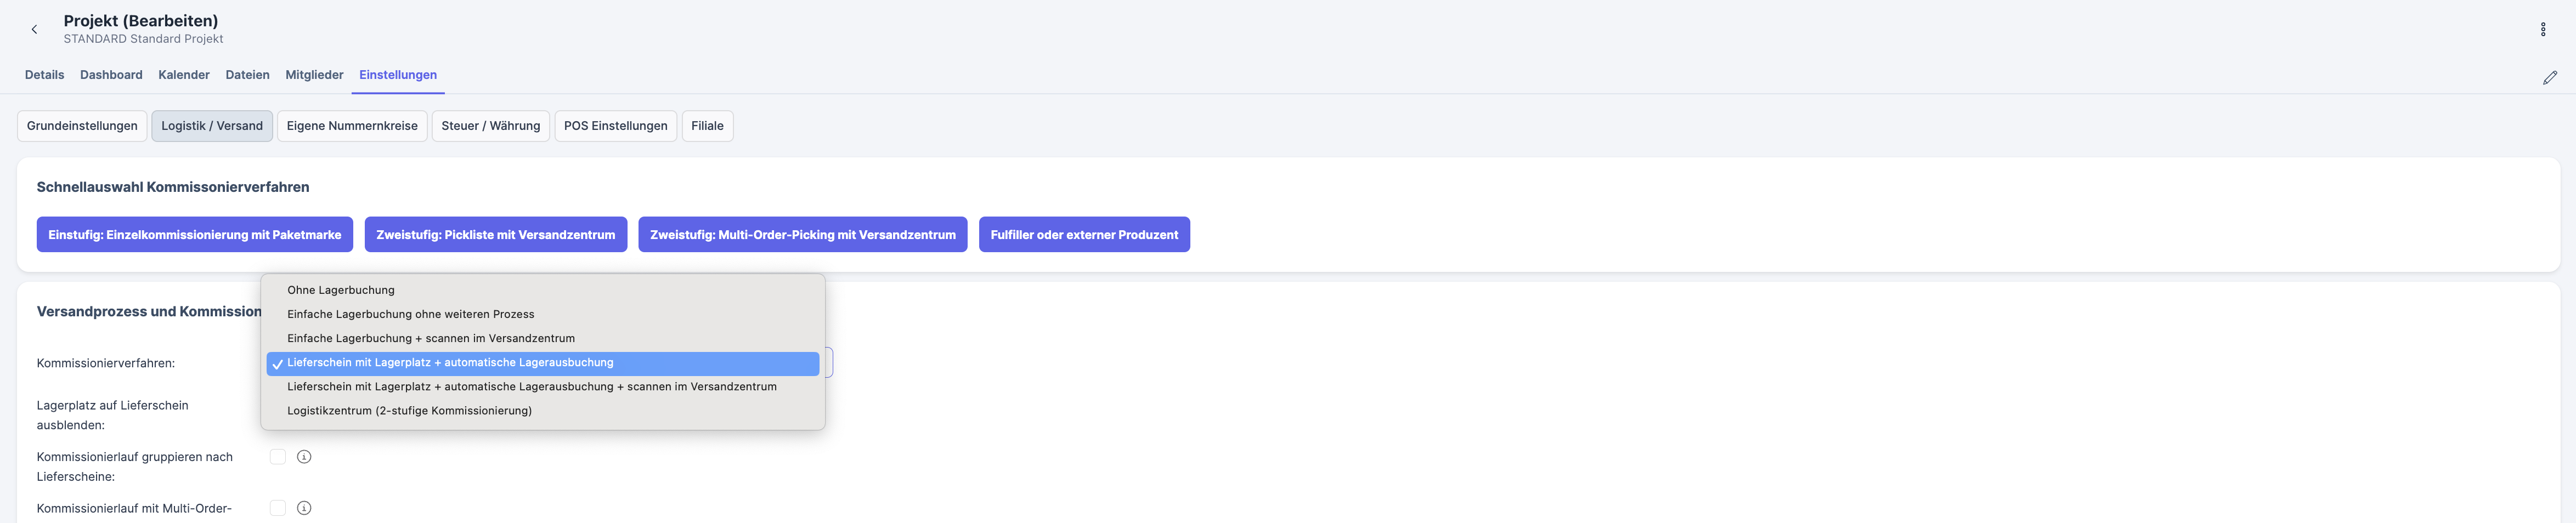Select 'Ohne Lagerbuchung' from the dropdown list
2576x523 pixels.
tap(341, 290)
